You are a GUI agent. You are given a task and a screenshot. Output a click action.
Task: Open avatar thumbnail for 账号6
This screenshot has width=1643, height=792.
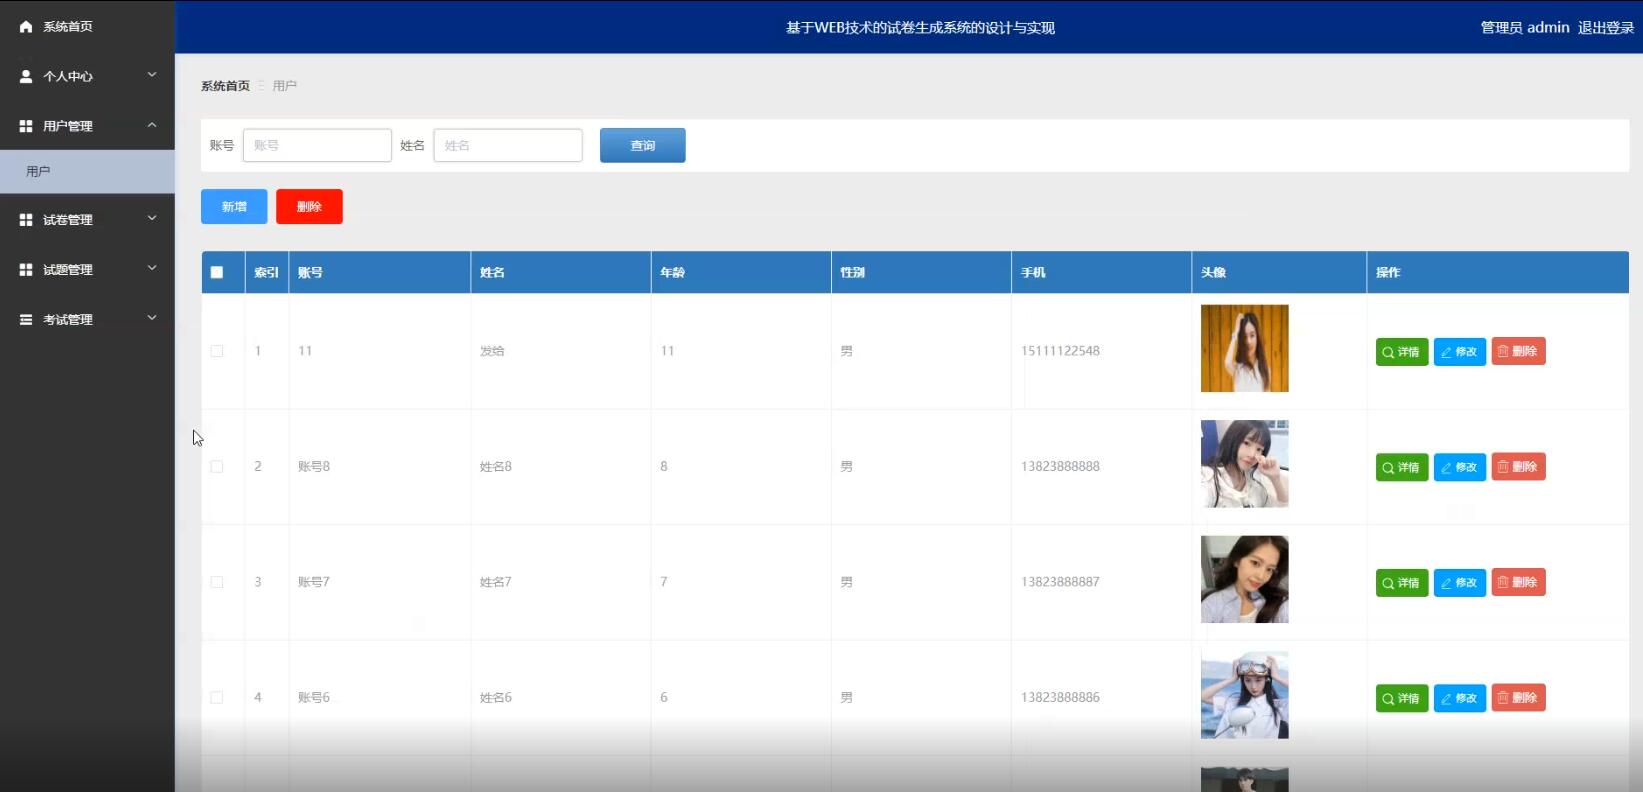pos(1244,695)
